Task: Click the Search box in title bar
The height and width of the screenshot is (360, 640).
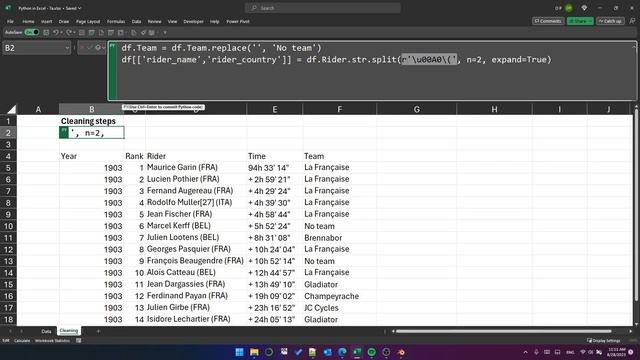Action: pyautogui.click(x=322, y=8)
